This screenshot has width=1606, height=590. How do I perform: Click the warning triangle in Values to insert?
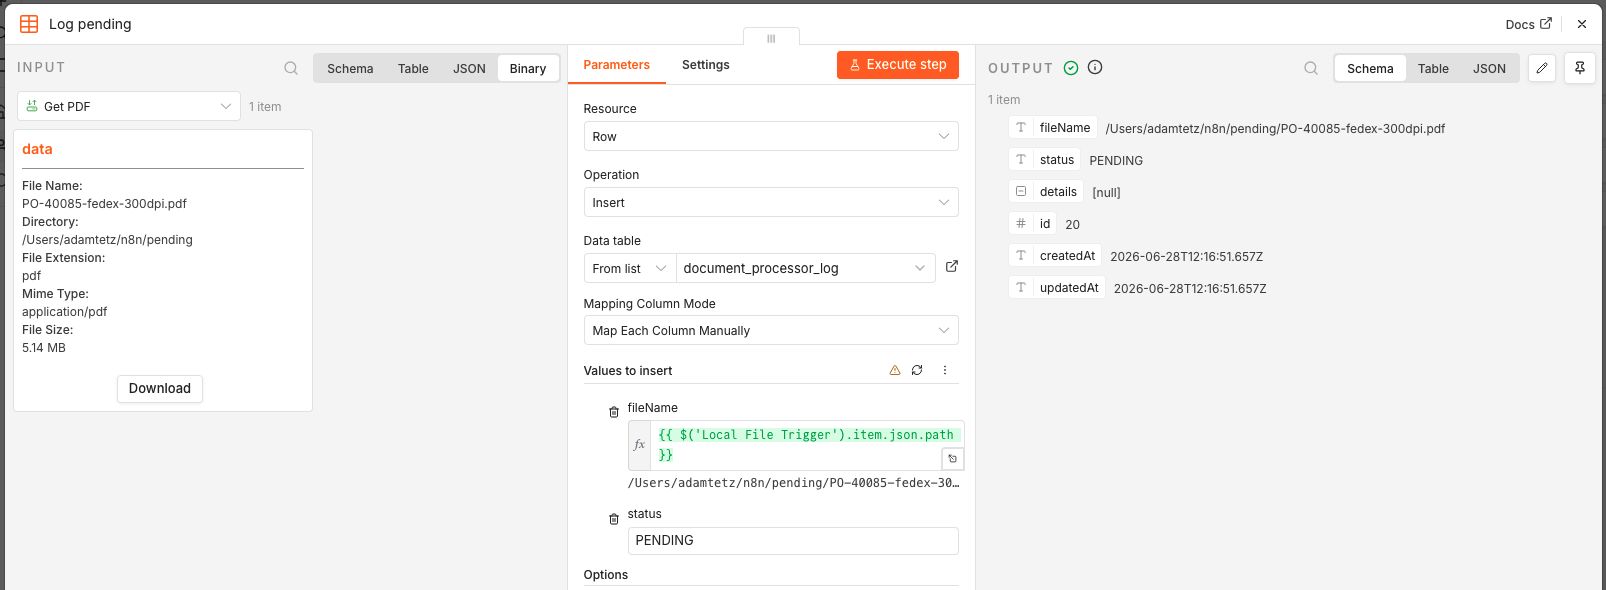pos(895,370)
